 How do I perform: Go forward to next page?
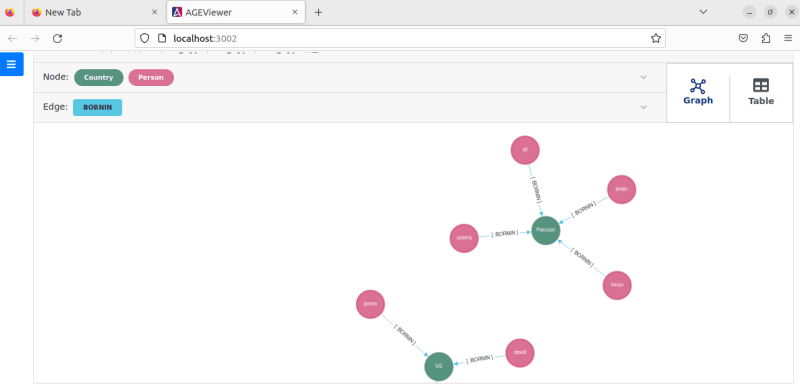point(35,38)
